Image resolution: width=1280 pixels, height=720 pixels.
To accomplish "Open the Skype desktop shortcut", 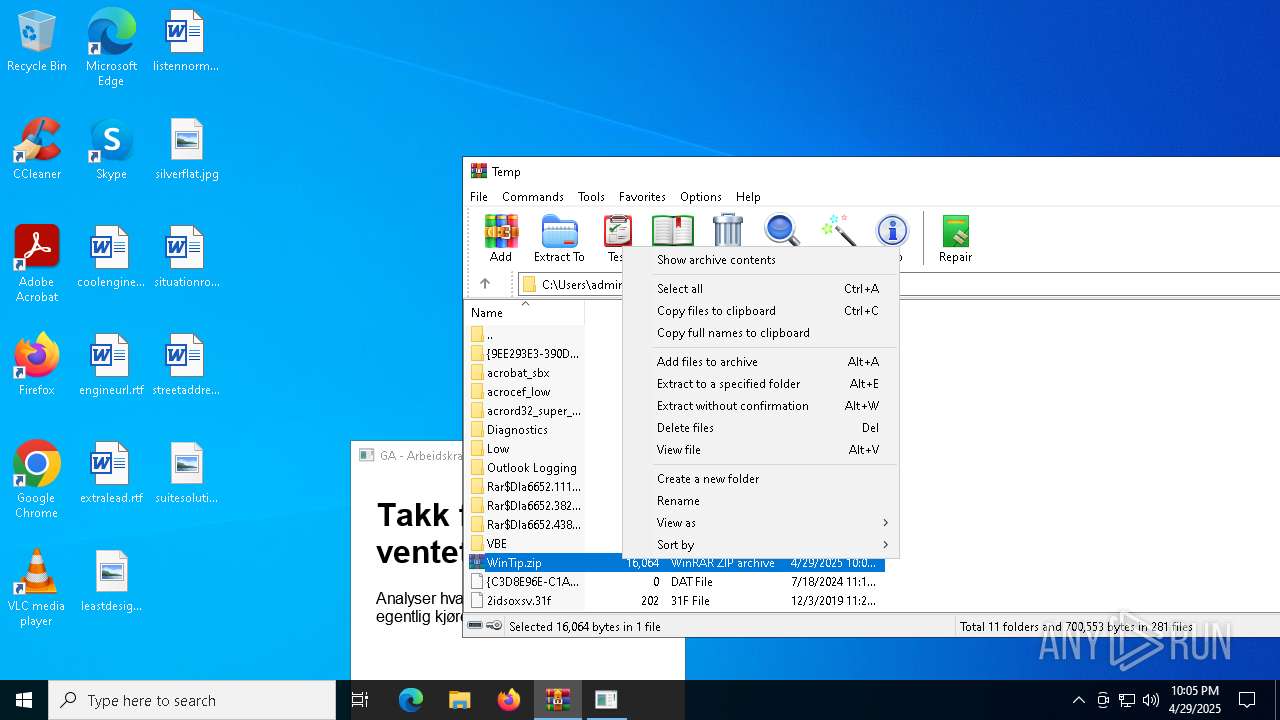I will [x=111, y=150].
